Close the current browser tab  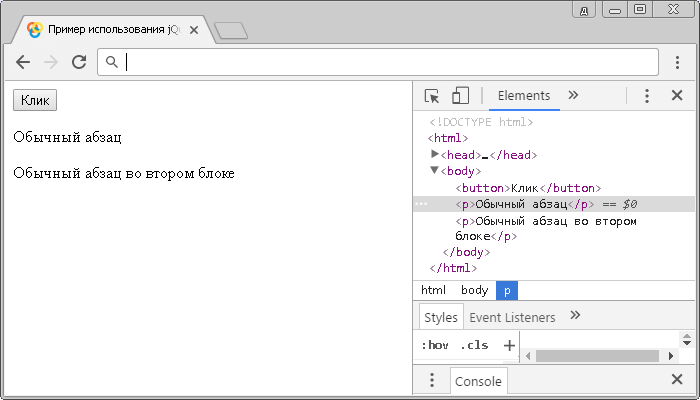coord(194,30)
